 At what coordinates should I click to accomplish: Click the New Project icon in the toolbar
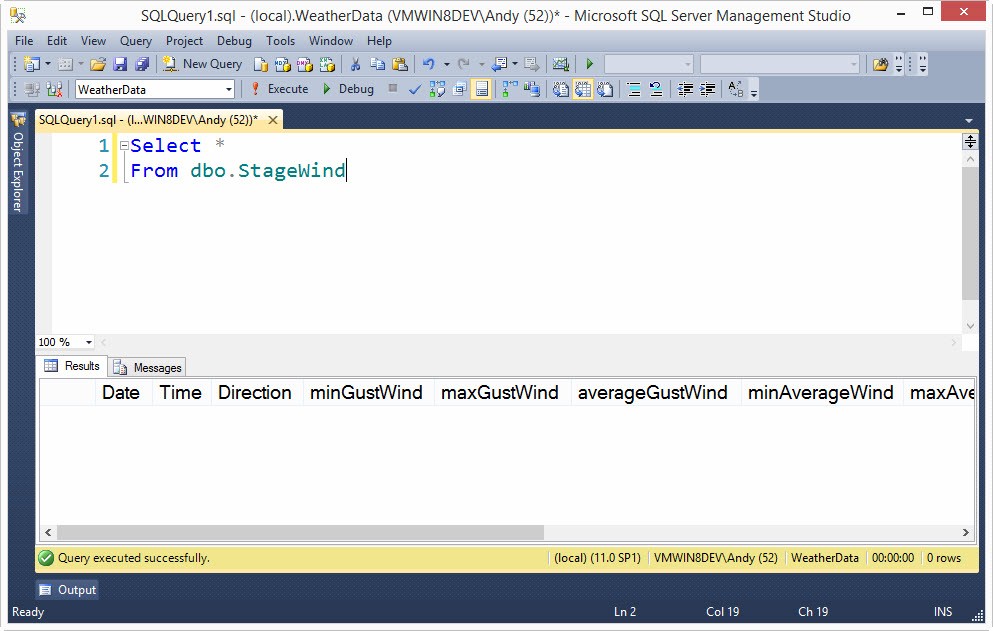tap(31, 64)
